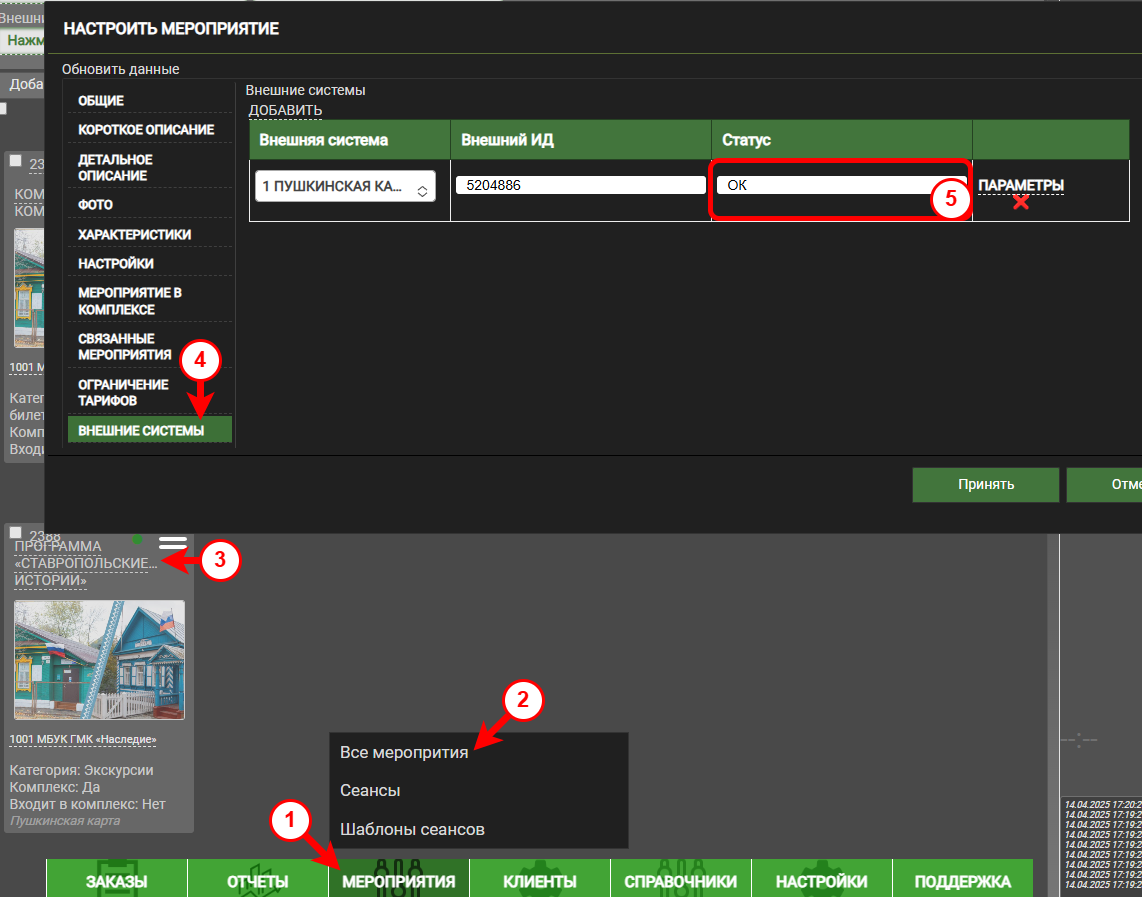Screen dimensions: 1142x897
Task: Select 'Все мероприятия' from the popup menu
Action: click(x=404, y=752)
